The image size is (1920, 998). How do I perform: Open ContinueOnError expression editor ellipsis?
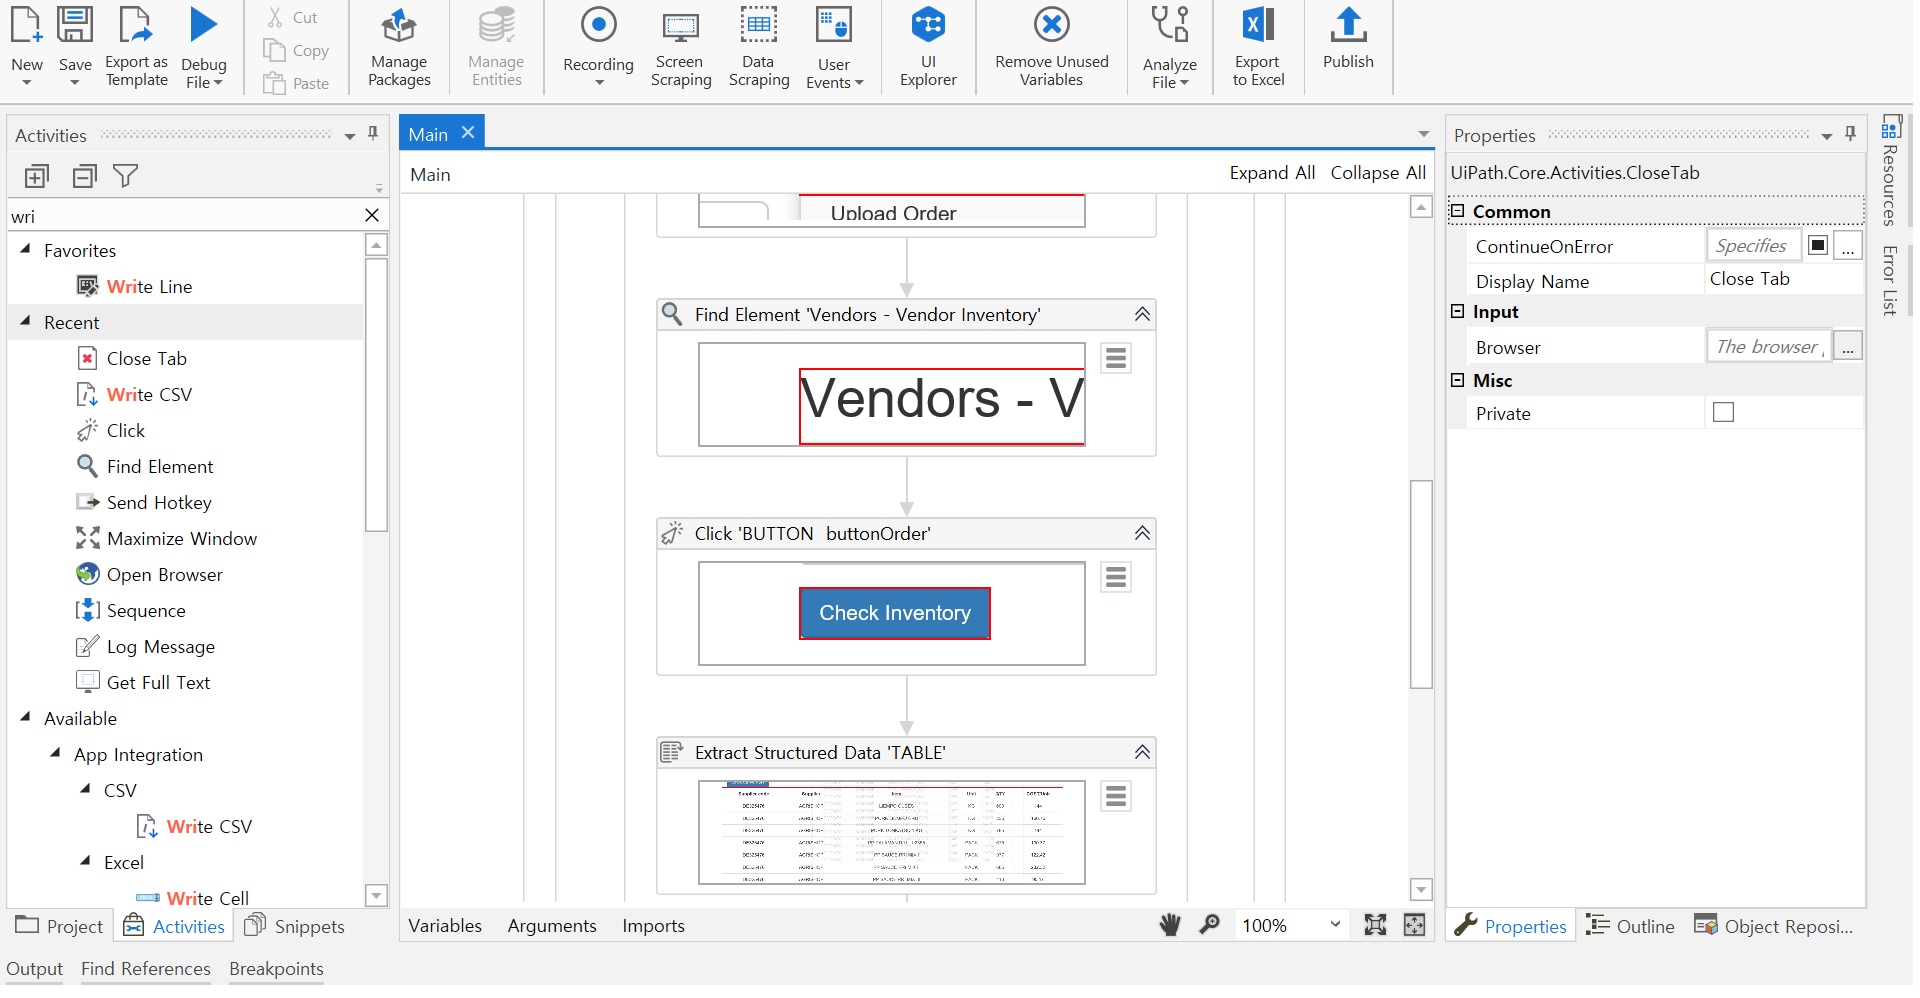(x=1848, y=246)
